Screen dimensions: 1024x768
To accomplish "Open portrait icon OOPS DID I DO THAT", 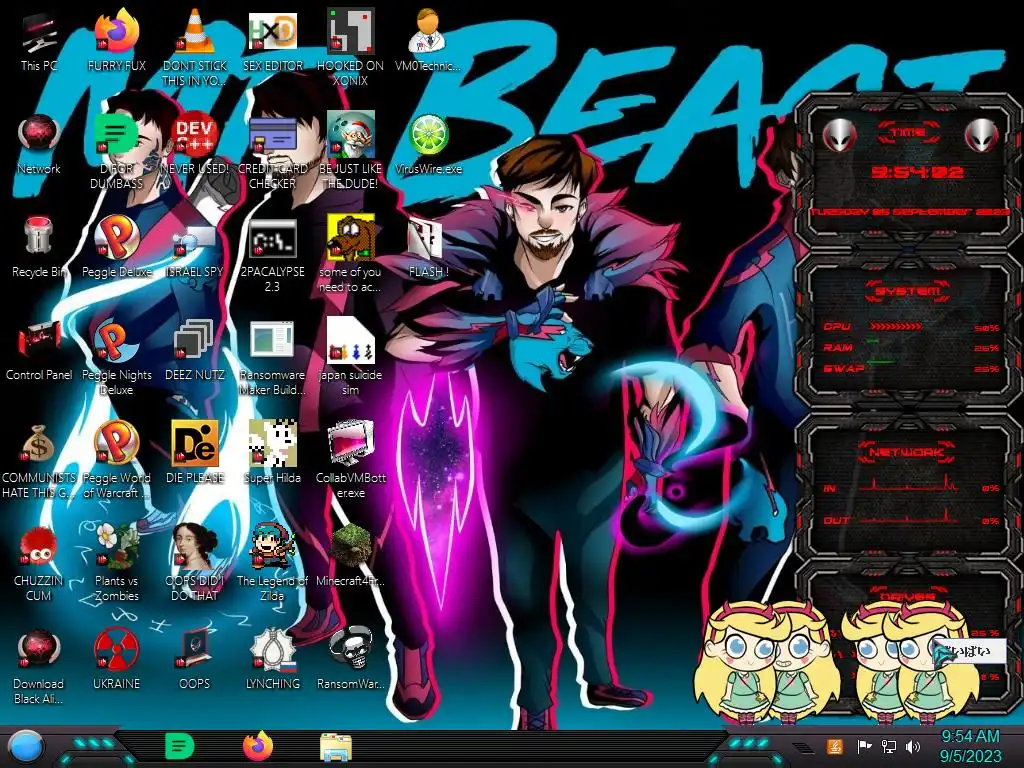I will (x=195, y=547).
